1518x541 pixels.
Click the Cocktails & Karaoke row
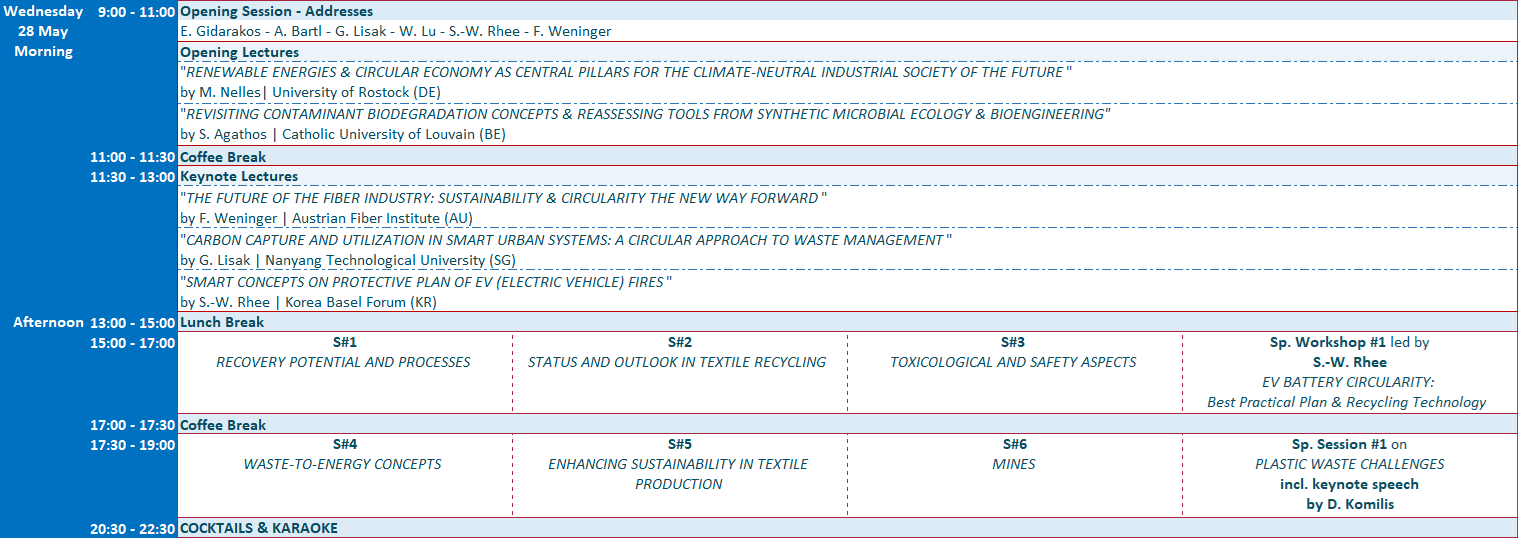click(258, 528)
